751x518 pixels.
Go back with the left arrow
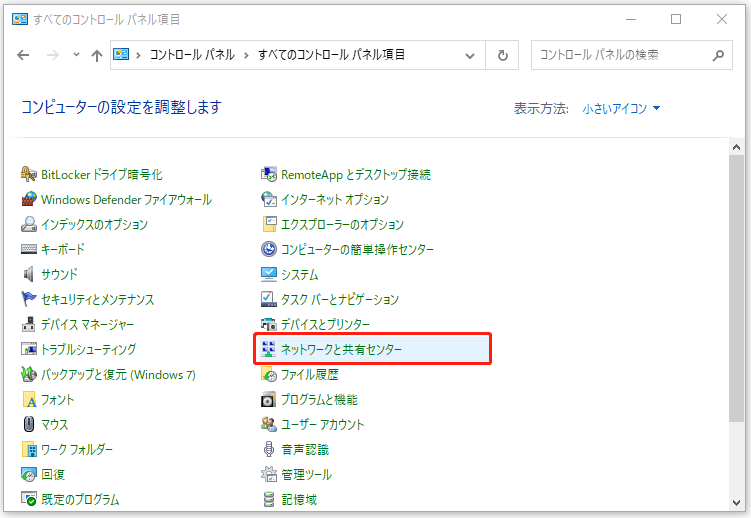(23, 56)
